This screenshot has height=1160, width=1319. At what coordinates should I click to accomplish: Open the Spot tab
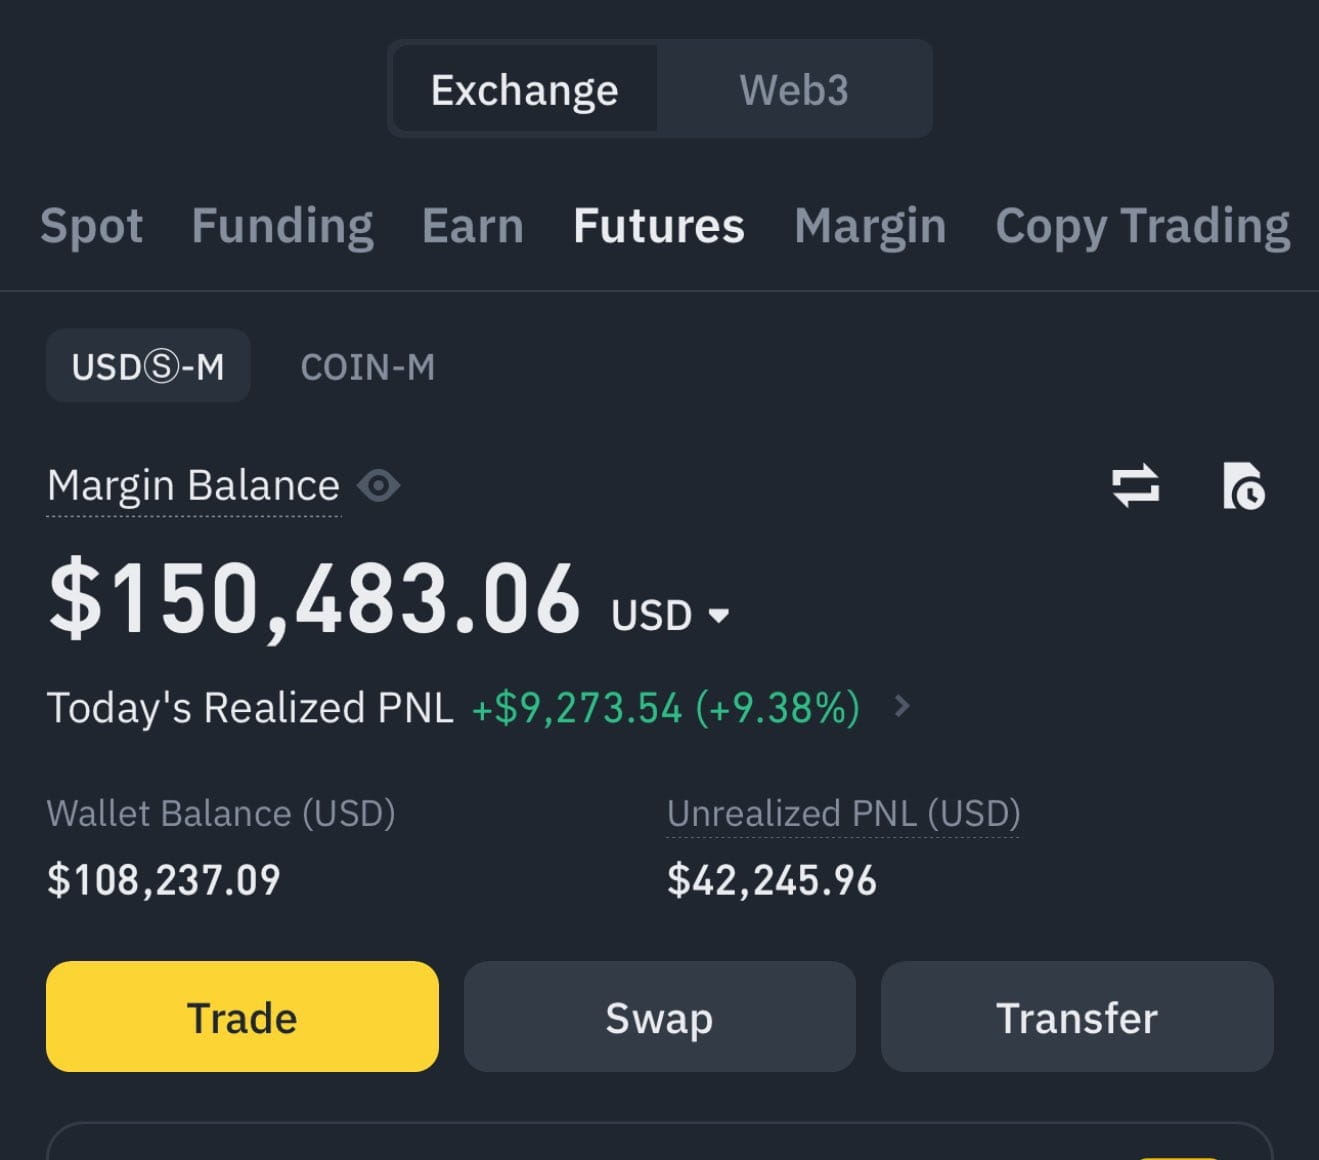pyautogui.click(x=92, y=226)
